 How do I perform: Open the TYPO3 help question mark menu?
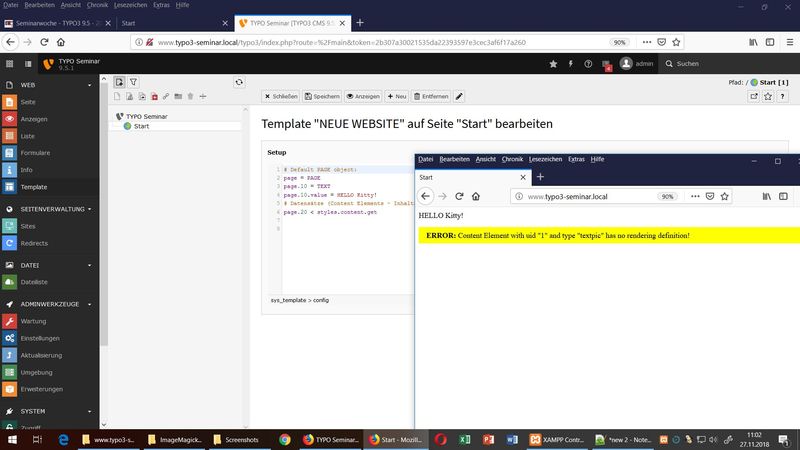tap(588, 64)
